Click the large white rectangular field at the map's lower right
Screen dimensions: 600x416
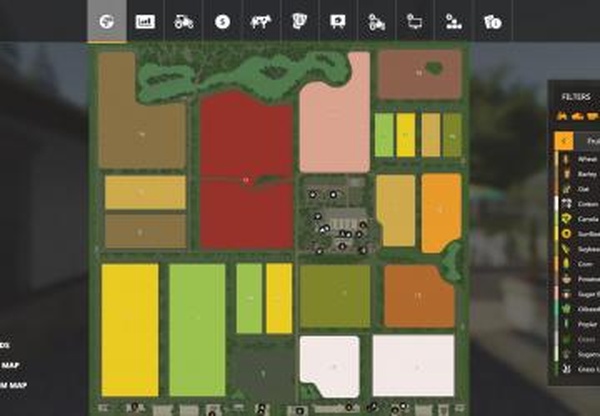(413, 365)
